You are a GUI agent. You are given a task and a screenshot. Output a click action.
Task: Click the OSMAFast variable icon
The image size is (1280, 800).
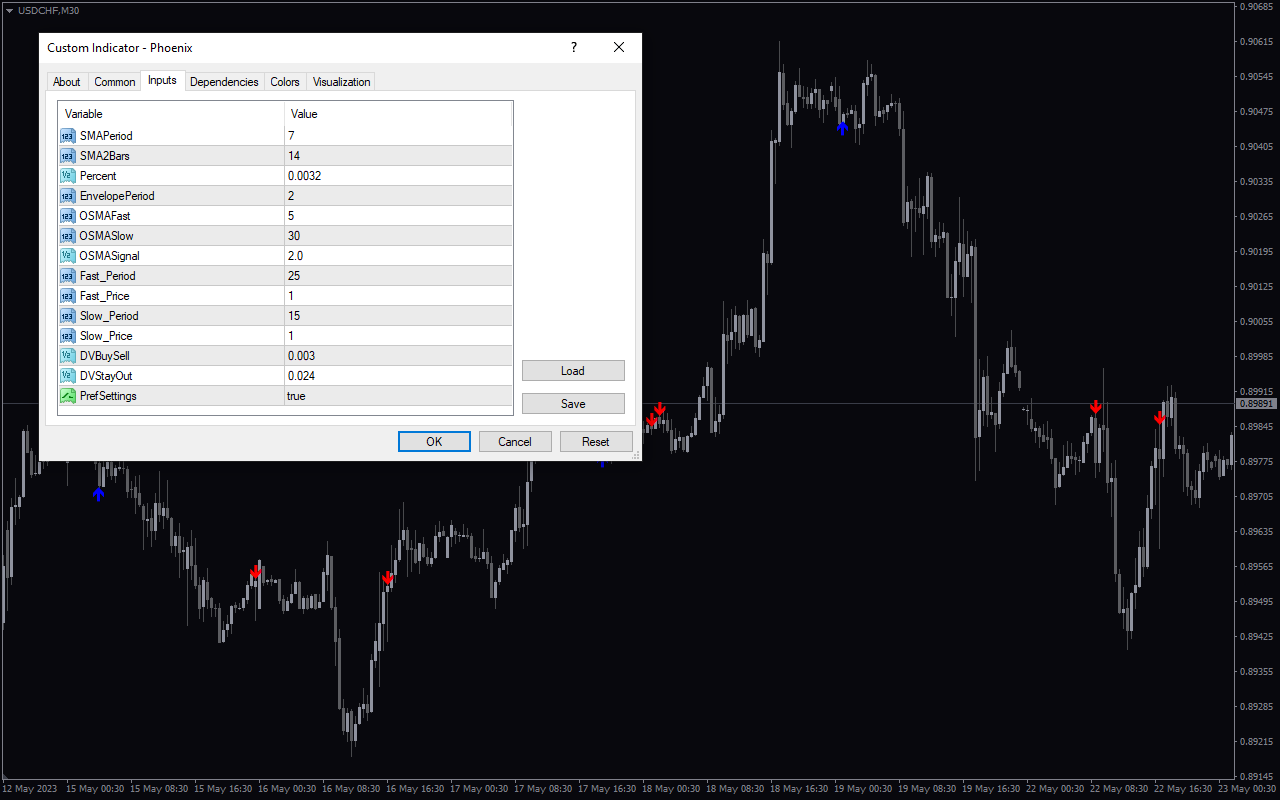(x=68, y=216)
